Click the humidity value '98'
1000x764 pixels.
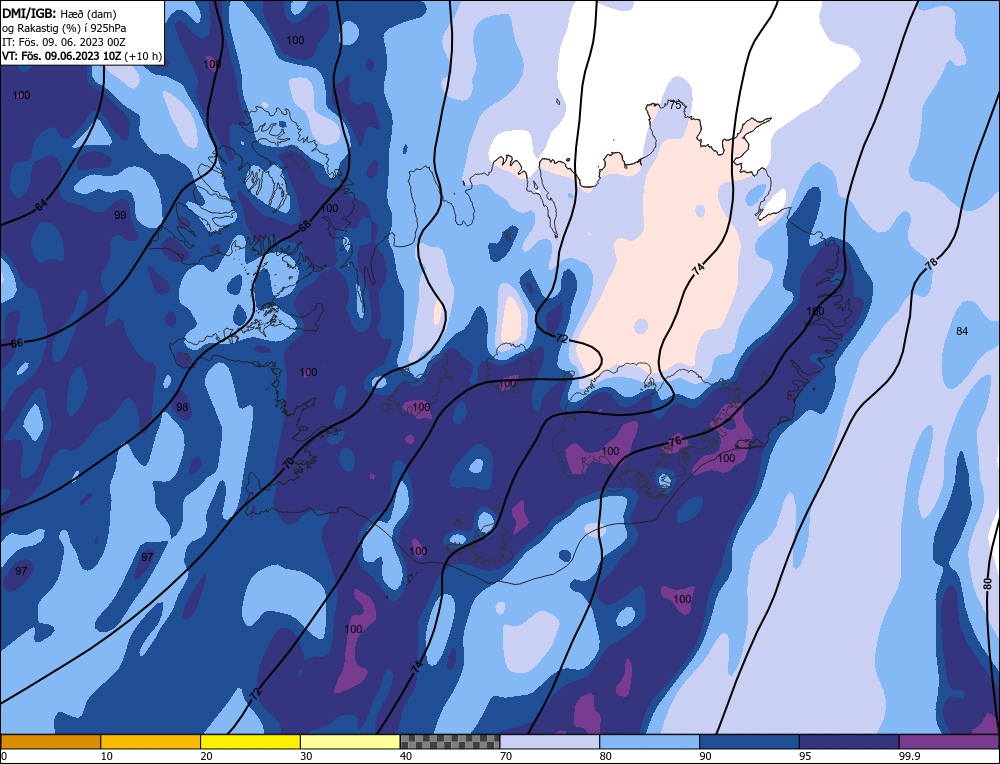point(182,407)
